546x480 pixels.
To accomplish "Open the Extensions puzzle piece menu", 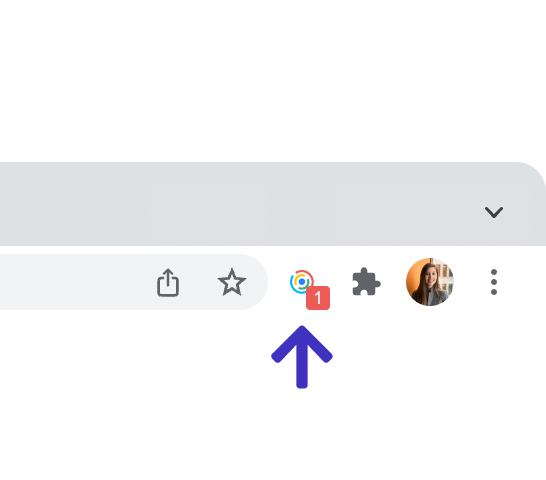I will 366,282.
